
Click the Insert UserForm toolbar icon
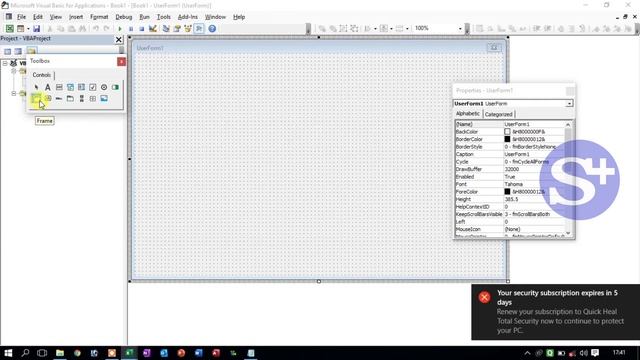point(20,29)
